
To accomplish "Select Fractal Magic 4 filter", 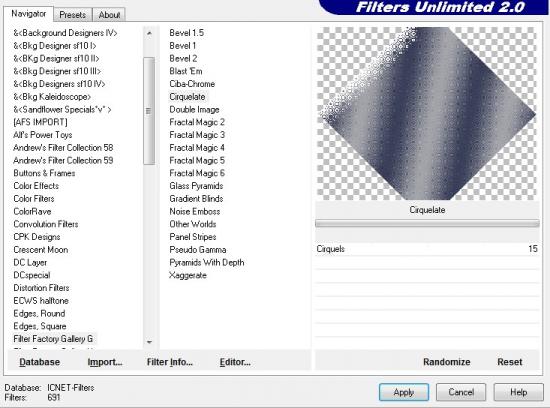I will 197,148.
